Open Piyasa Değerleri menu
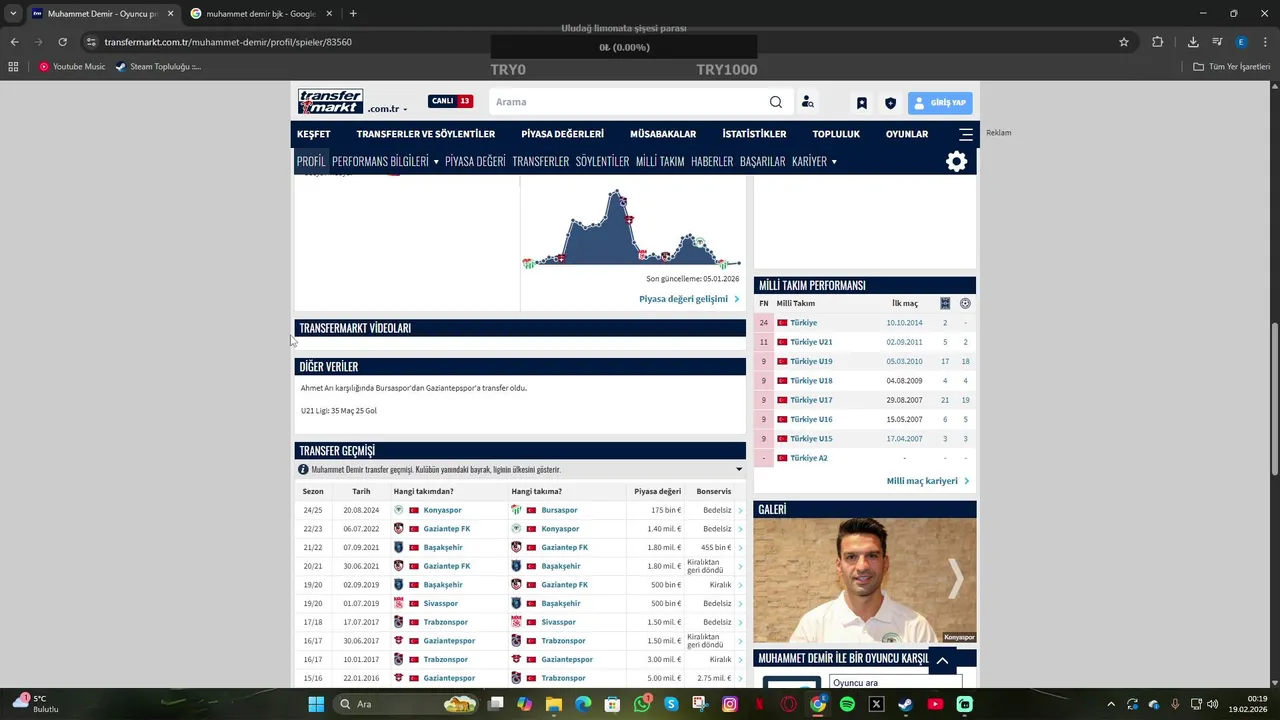 [x=563, y=134]
